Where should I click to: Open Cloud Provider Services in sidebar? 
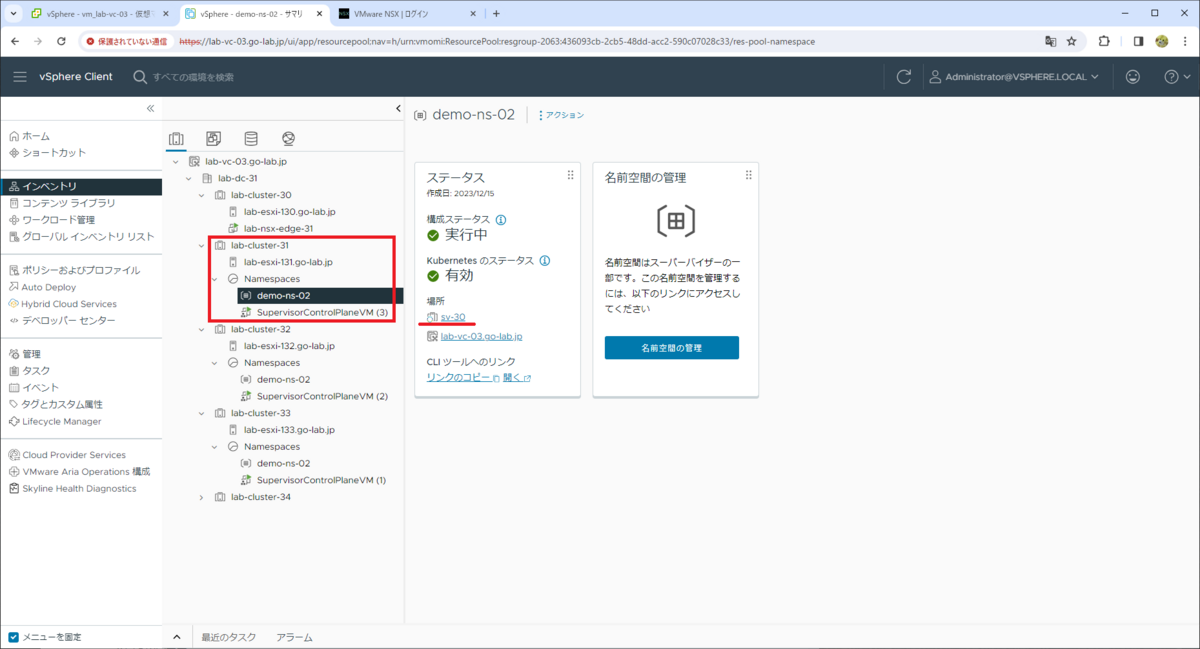tap(74, 455)
